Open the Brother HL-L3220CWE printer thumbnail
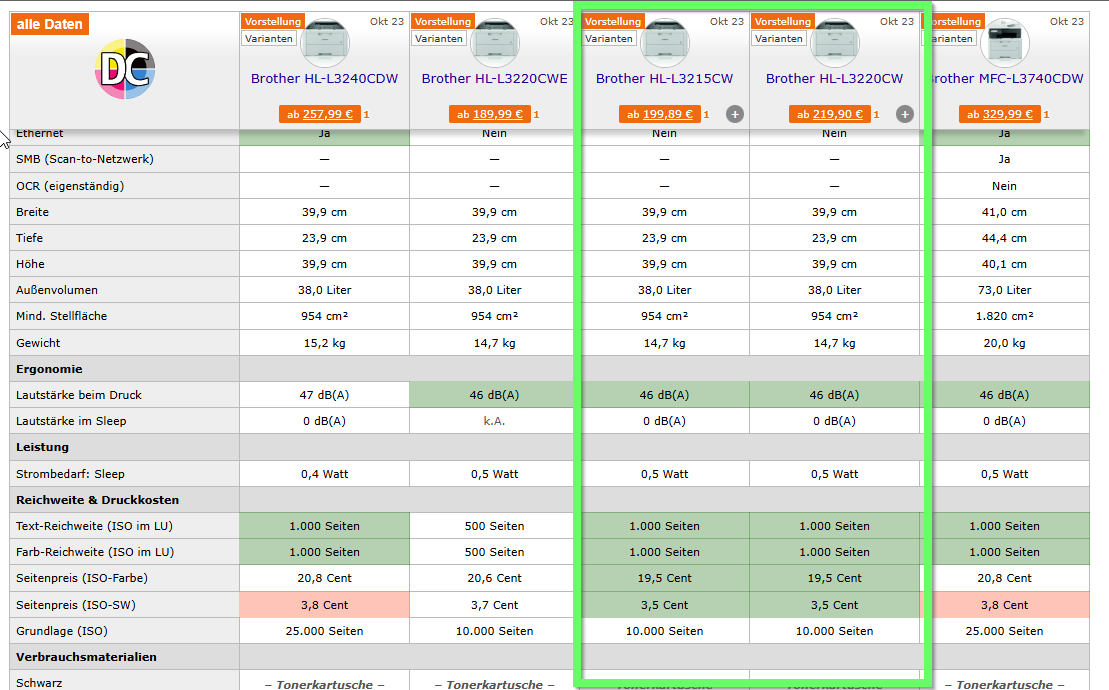1109x690 pixels. [x=495, y=43]
